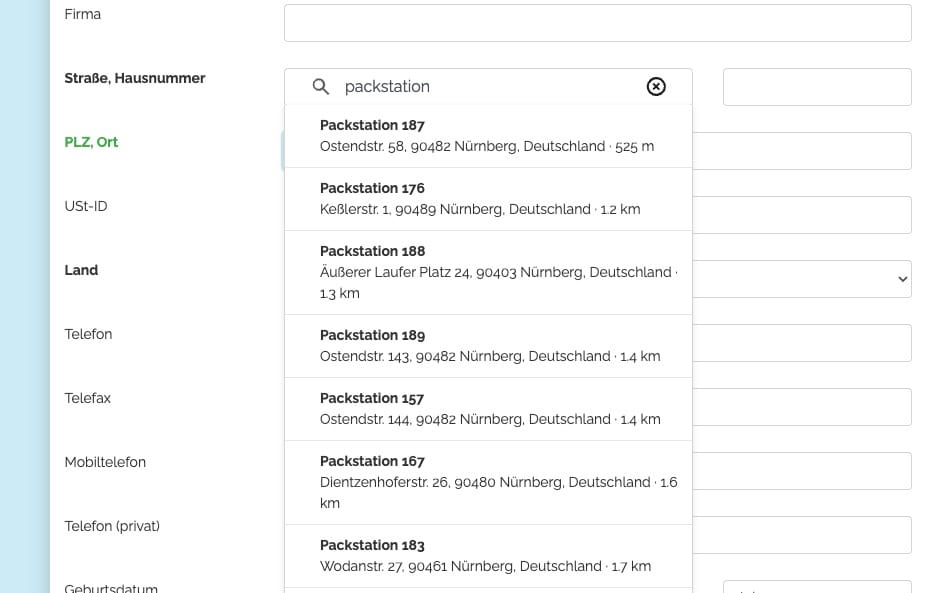Viewport: 949px width, 593px height.
Task: Select Packstation 187 at Ostendstr. 58
Action: (x=487, y=136)
